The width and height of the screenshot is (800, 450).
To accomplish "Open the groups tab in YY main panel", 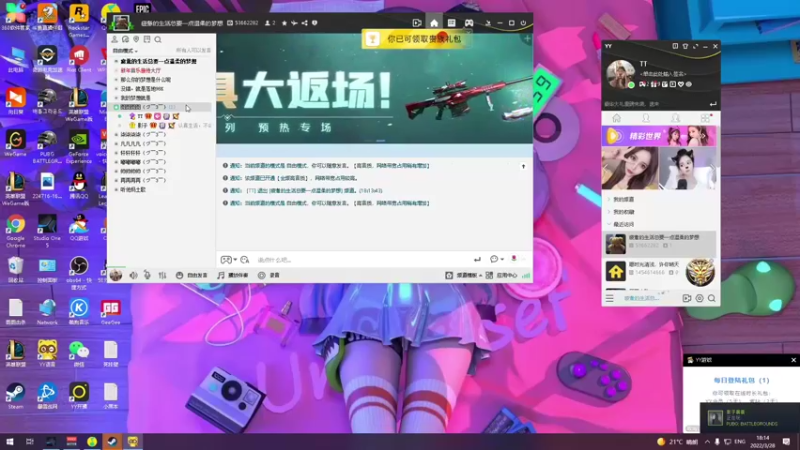I will click(676, 118).
